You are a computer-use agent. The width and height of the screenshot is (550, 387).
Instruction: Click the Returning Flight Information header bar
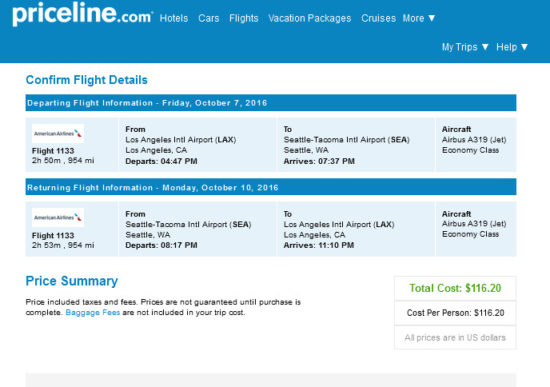(271, 187)
